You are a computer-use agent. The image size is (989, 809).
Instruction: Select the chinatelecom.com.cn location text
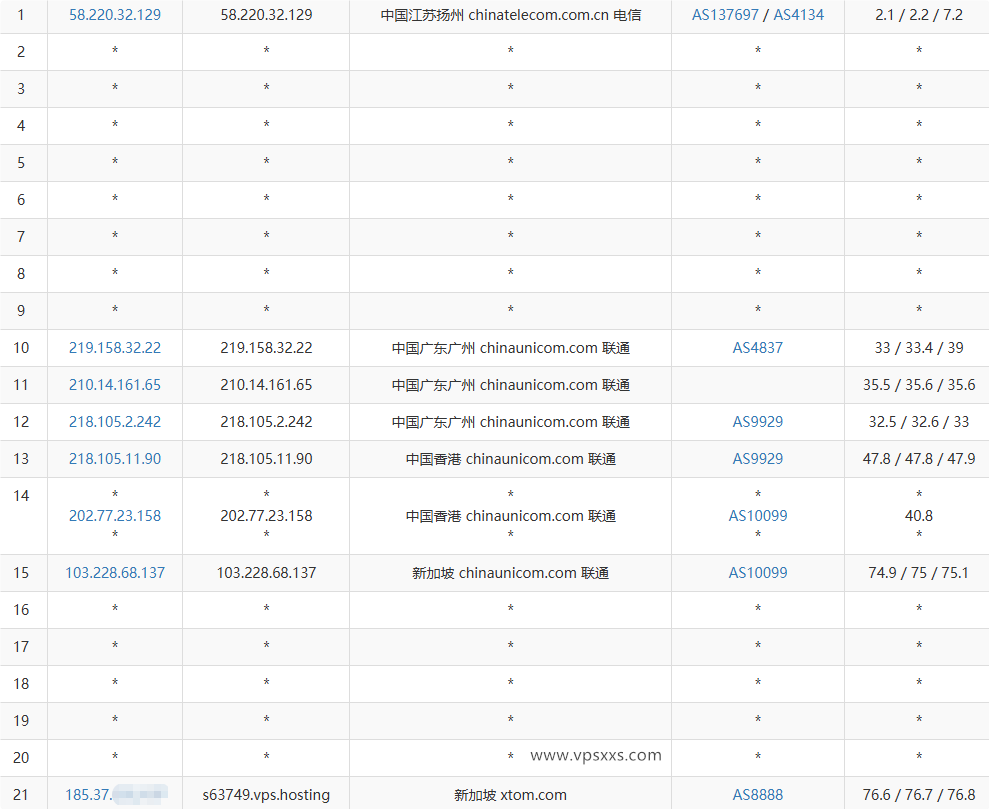[511, 15]
